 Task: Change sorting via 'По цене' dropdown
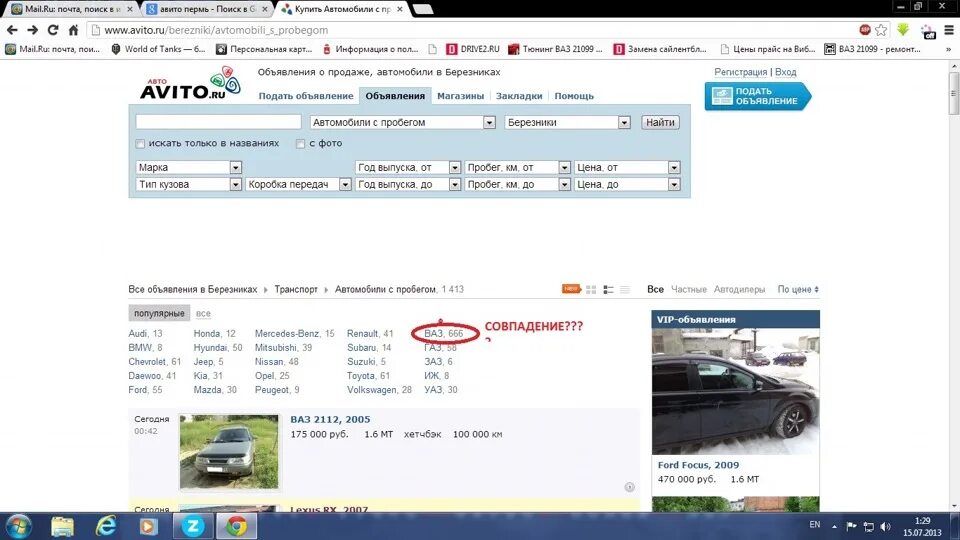(798, 290)
